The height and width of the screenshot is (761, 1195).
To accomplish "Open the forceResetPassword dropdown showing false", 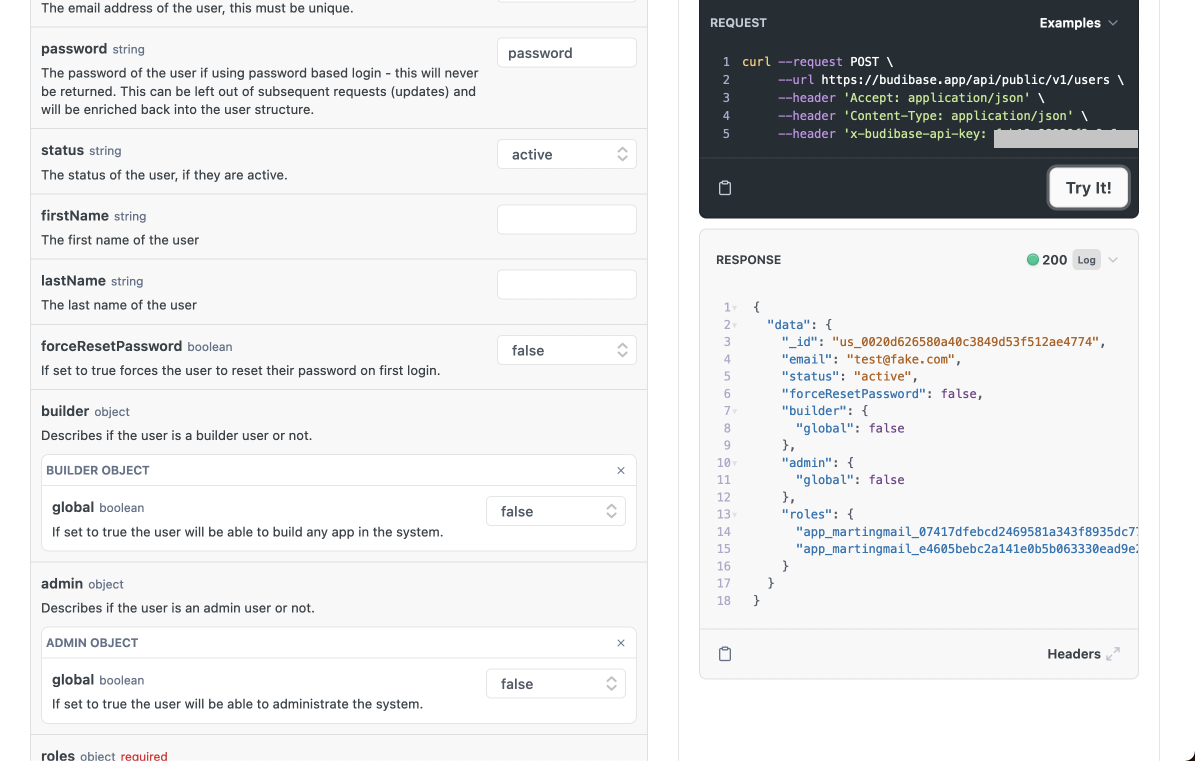I will click(x=566, y=350).
